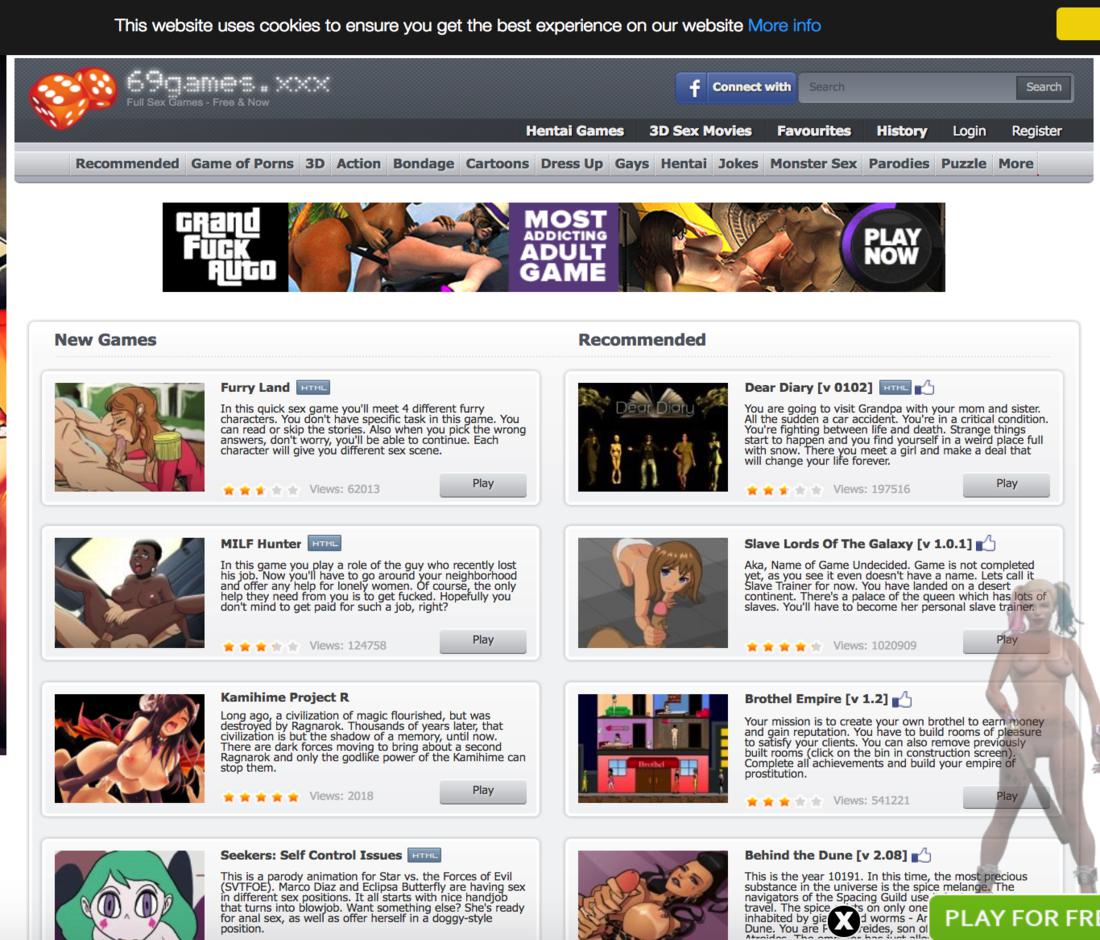This screenshot has height=940, width=1100.
Task: Click the "Recommended" section heading above Dear Diary
Action: [x=642, y=340]
